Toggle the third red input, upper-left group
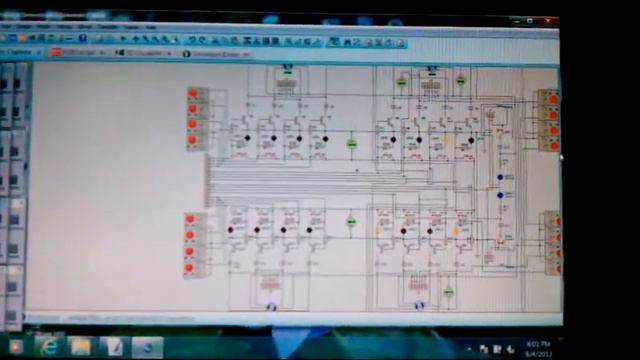The width and height of the screenshot is (640, 360). [193, 124]
